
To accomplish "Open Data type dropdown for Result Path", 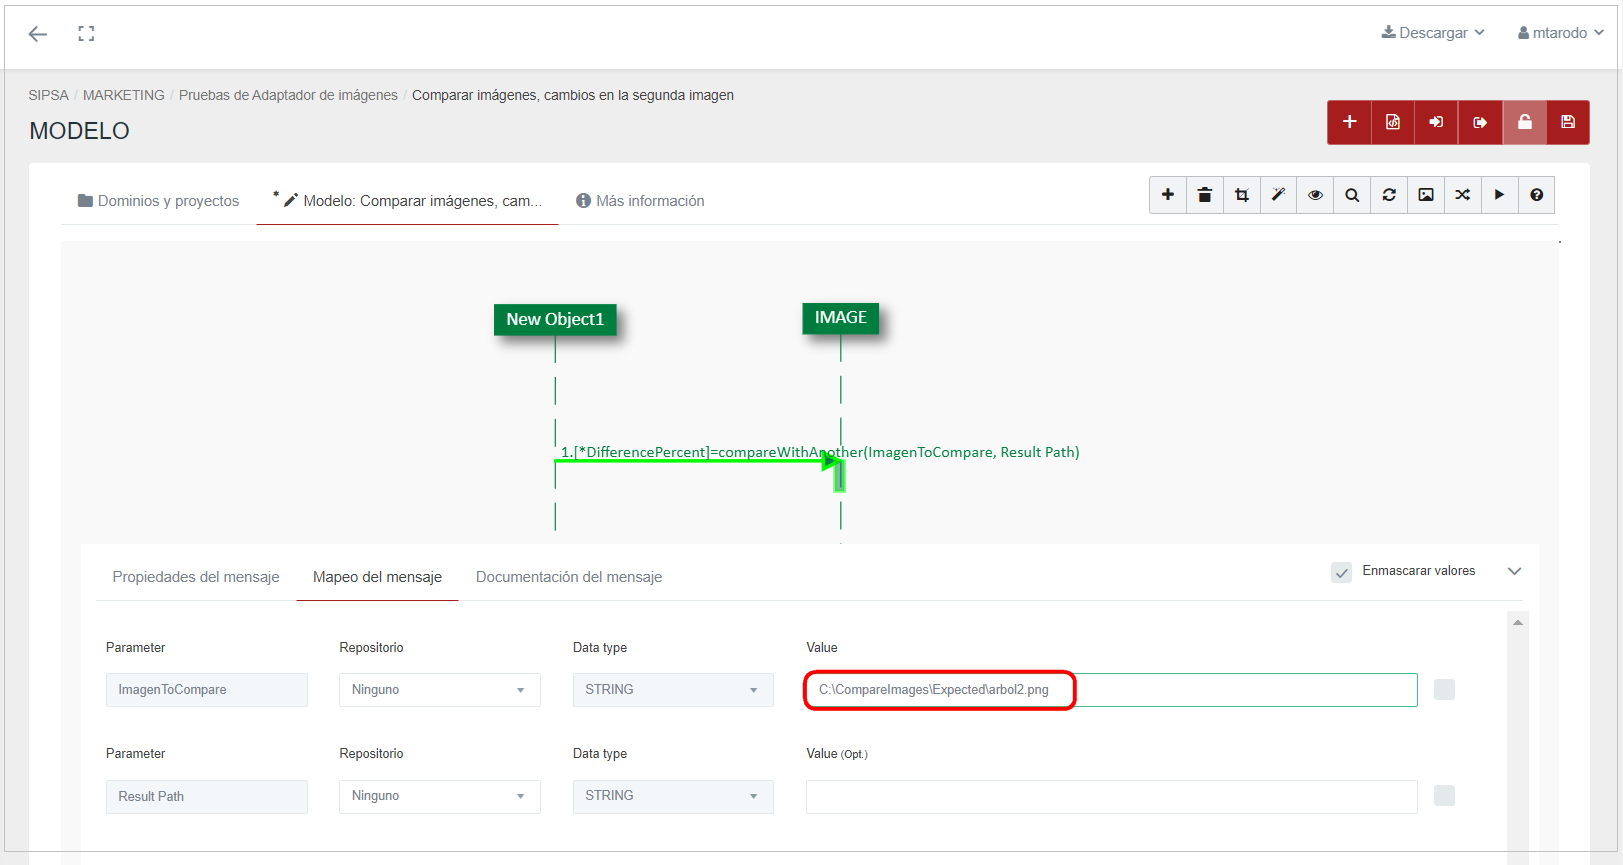I will pos(672,796).
